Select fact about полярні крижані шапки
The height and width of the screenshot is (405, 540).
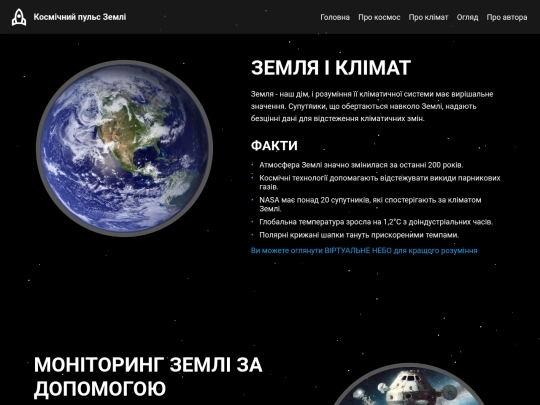(359, 235)
